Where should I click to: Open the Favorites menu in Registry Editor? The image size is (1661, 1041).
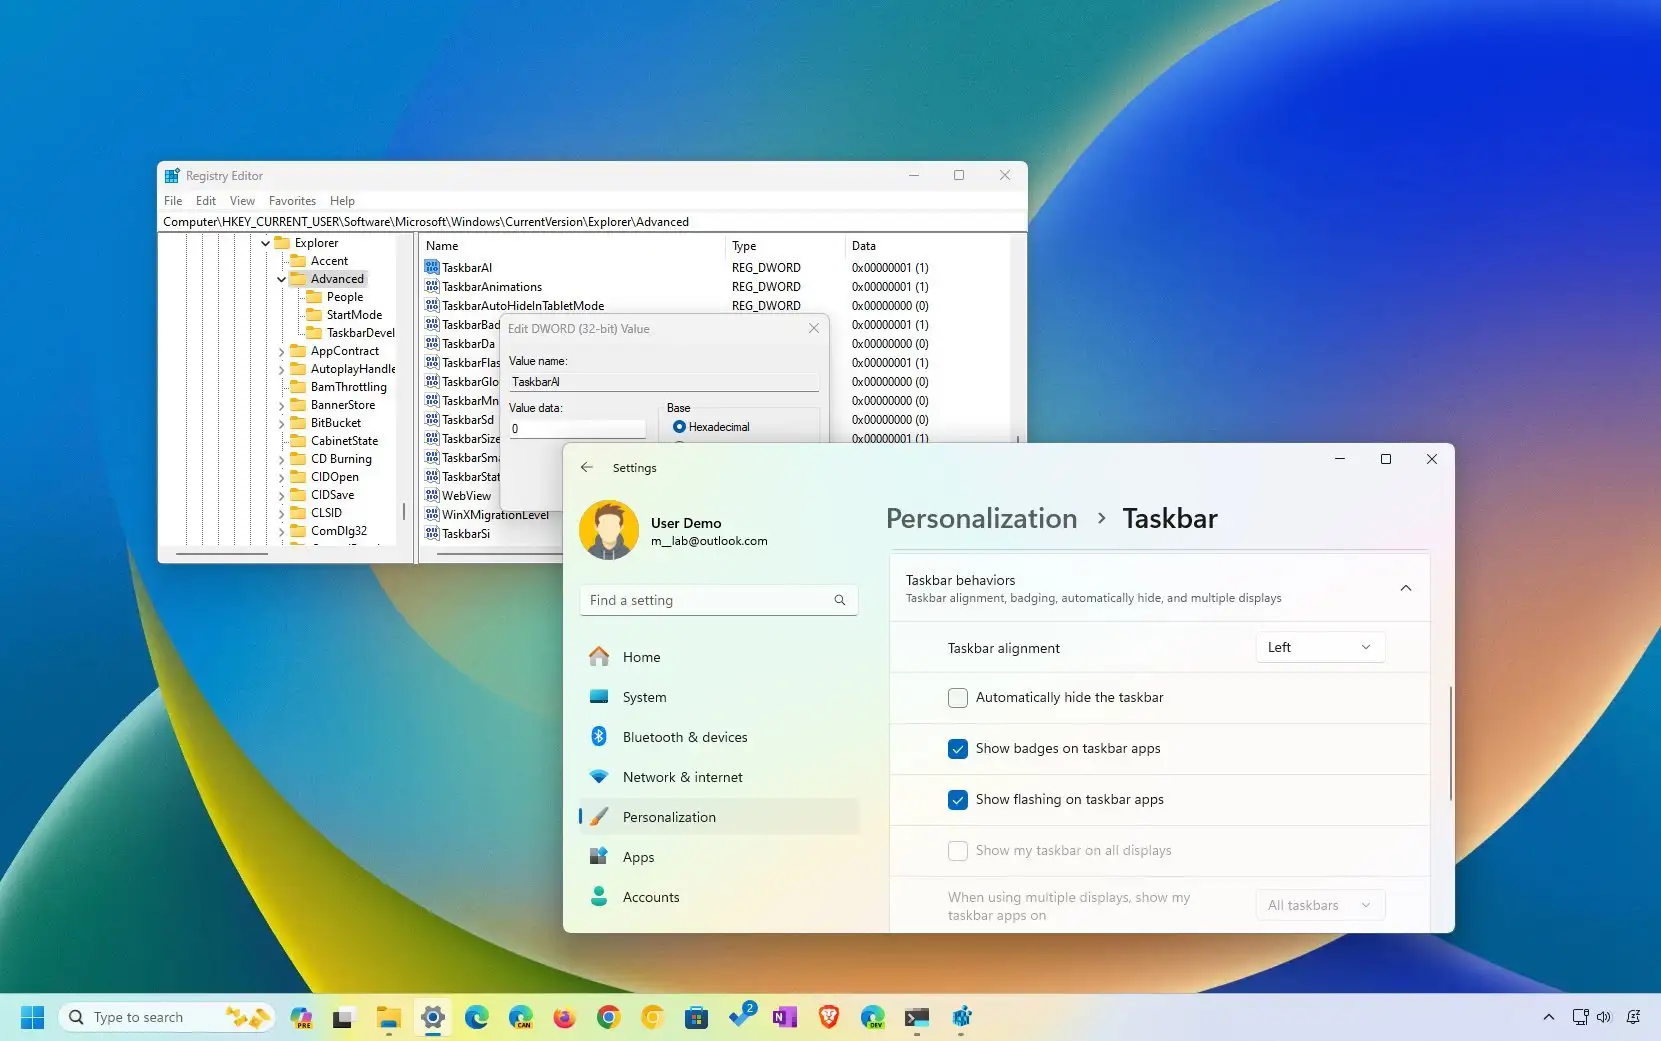tap(292, 201)
